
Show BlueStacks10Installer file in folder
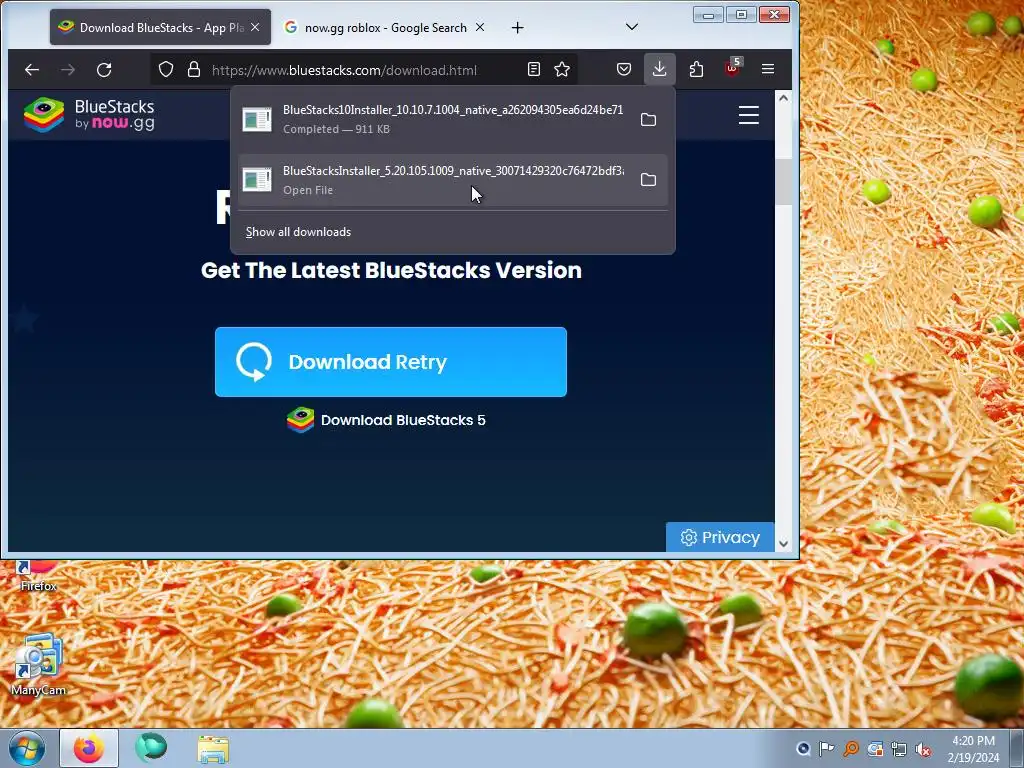pos(648,120)
